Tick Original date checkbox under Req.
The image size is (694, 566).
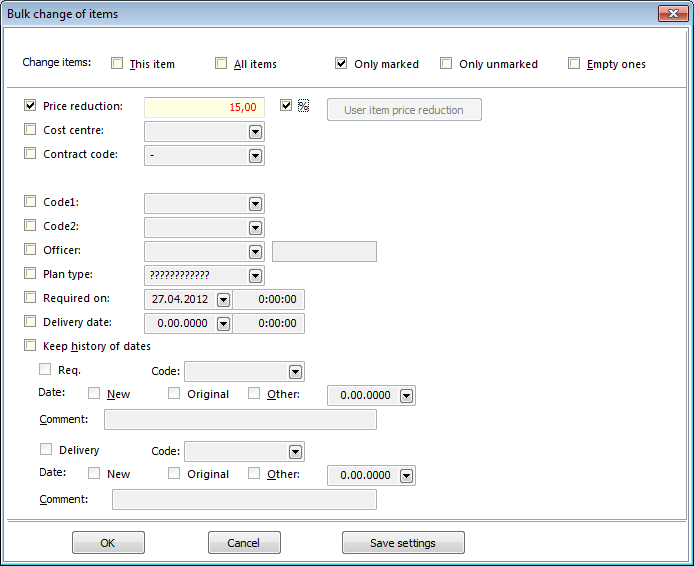(x=174, y=393)
